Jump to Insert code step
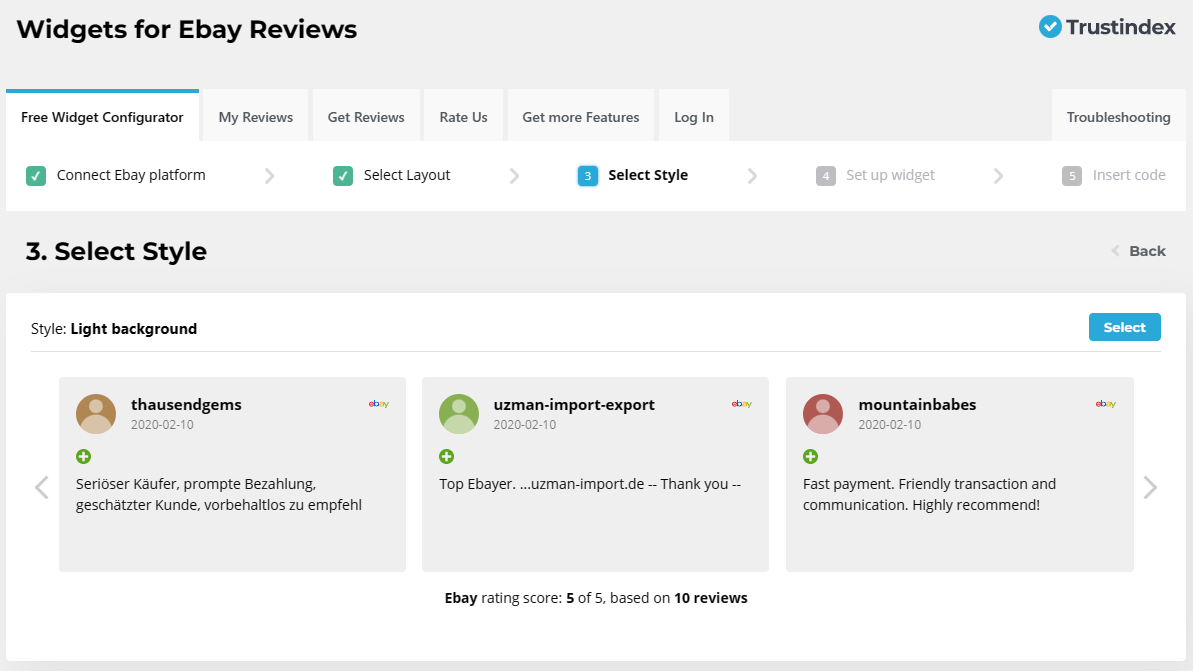 [x=1128, y=175]
